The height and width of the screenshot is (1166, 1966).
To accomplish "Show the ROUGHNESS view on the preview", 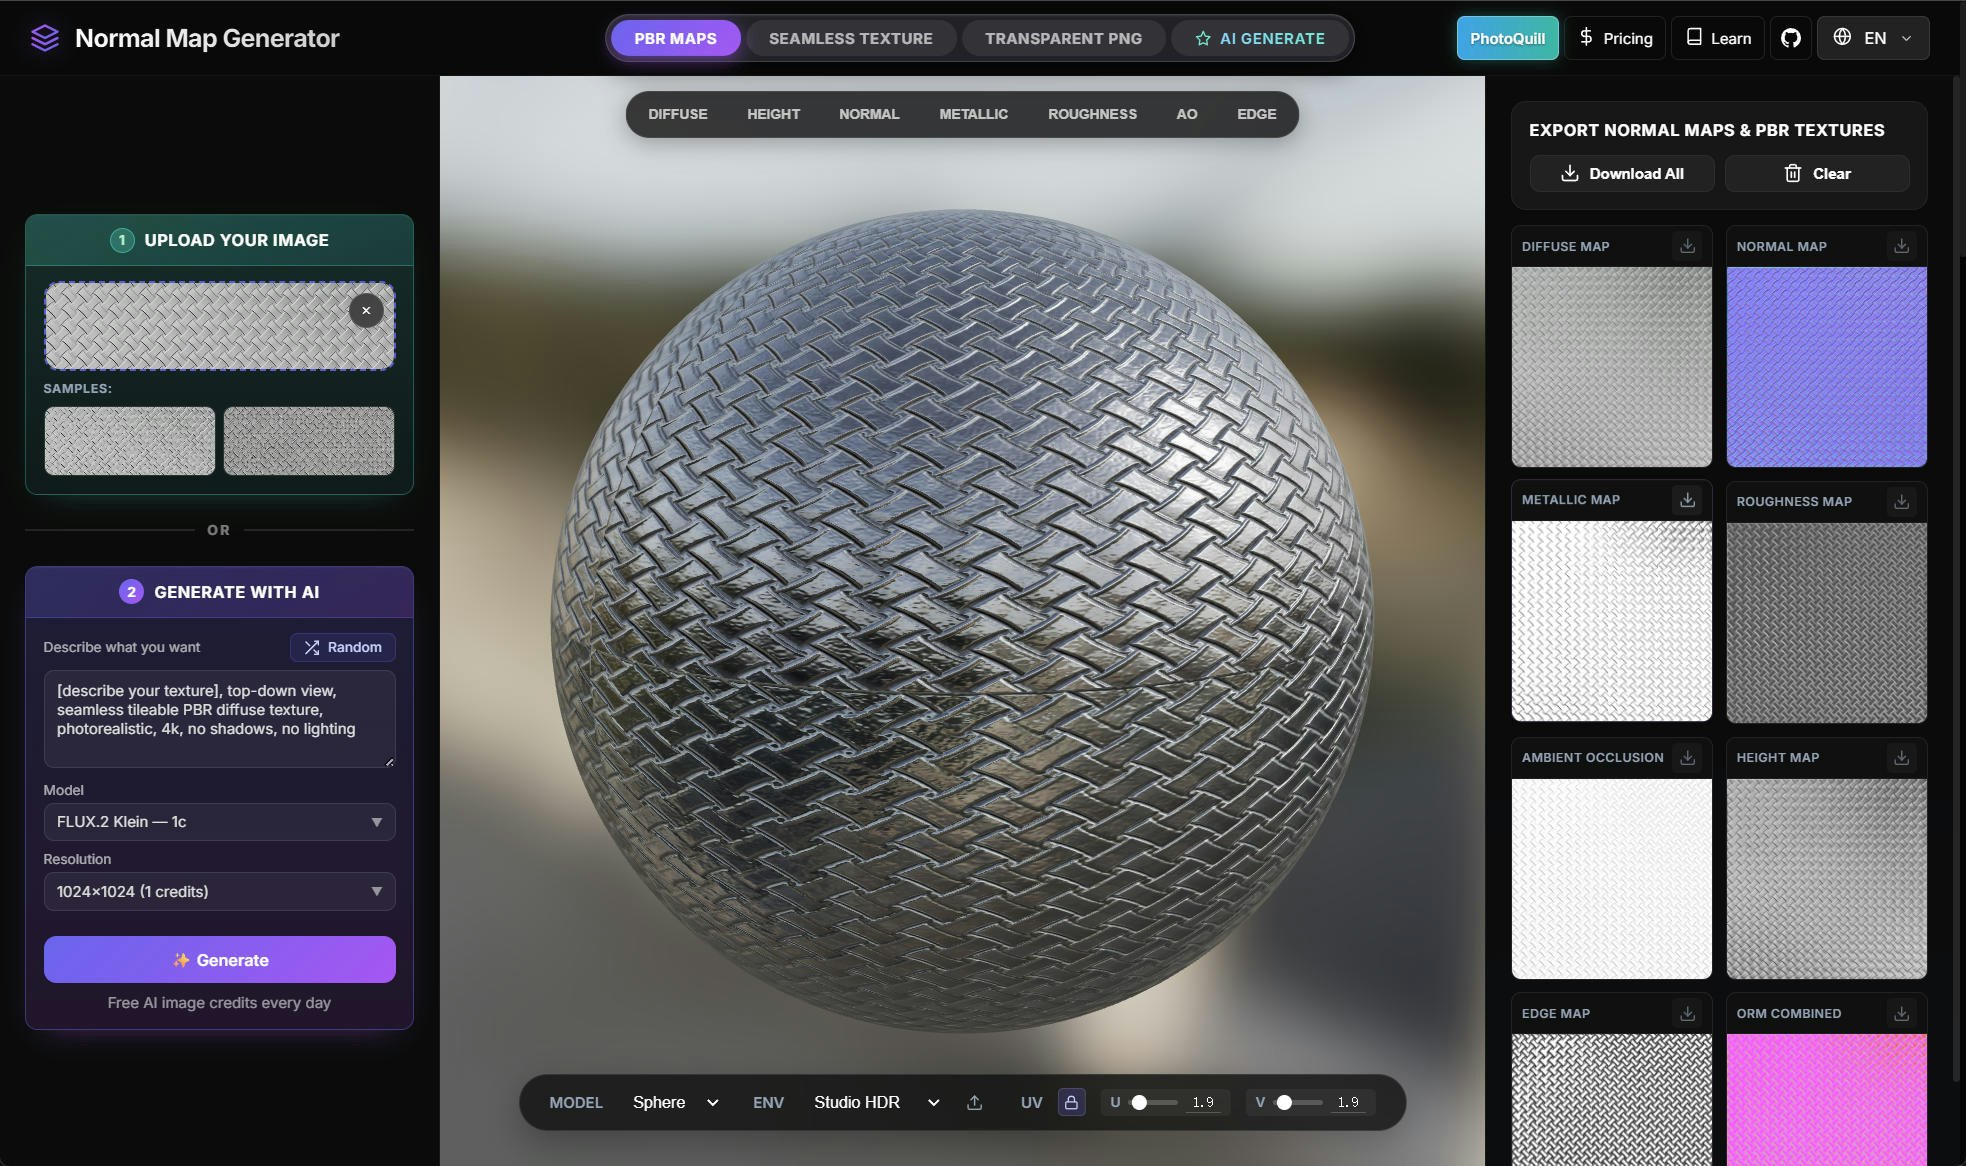I will click(1092, 114).
